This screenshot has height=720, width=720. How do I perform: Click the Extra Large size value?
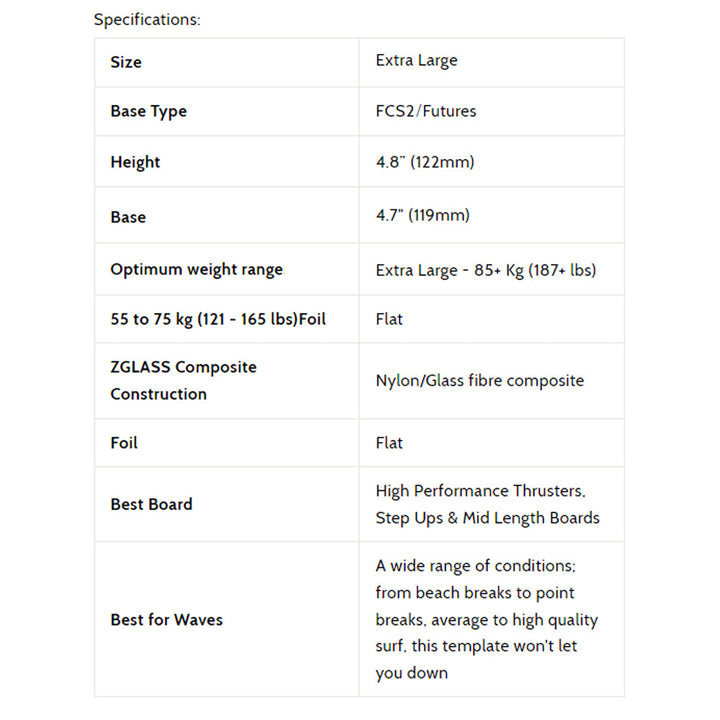416,60
